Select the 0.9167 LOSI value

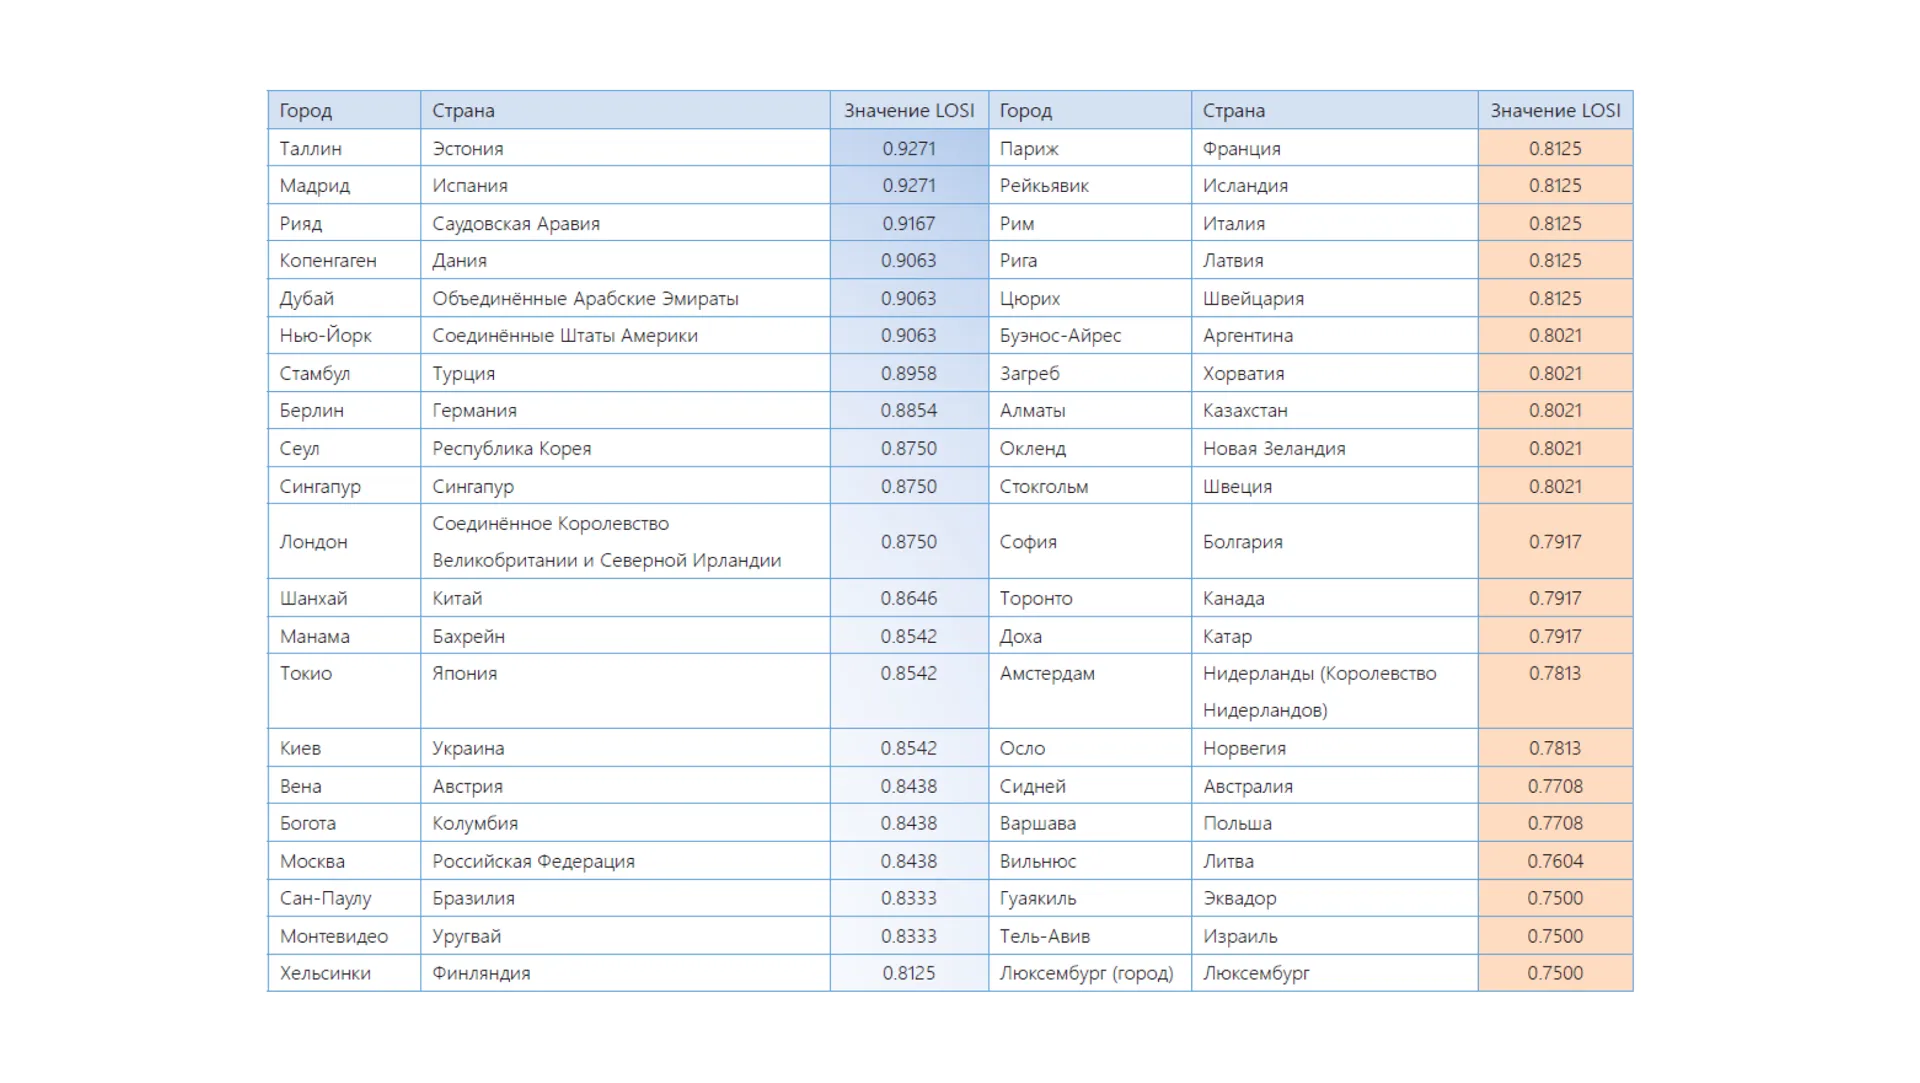(909, 223)
